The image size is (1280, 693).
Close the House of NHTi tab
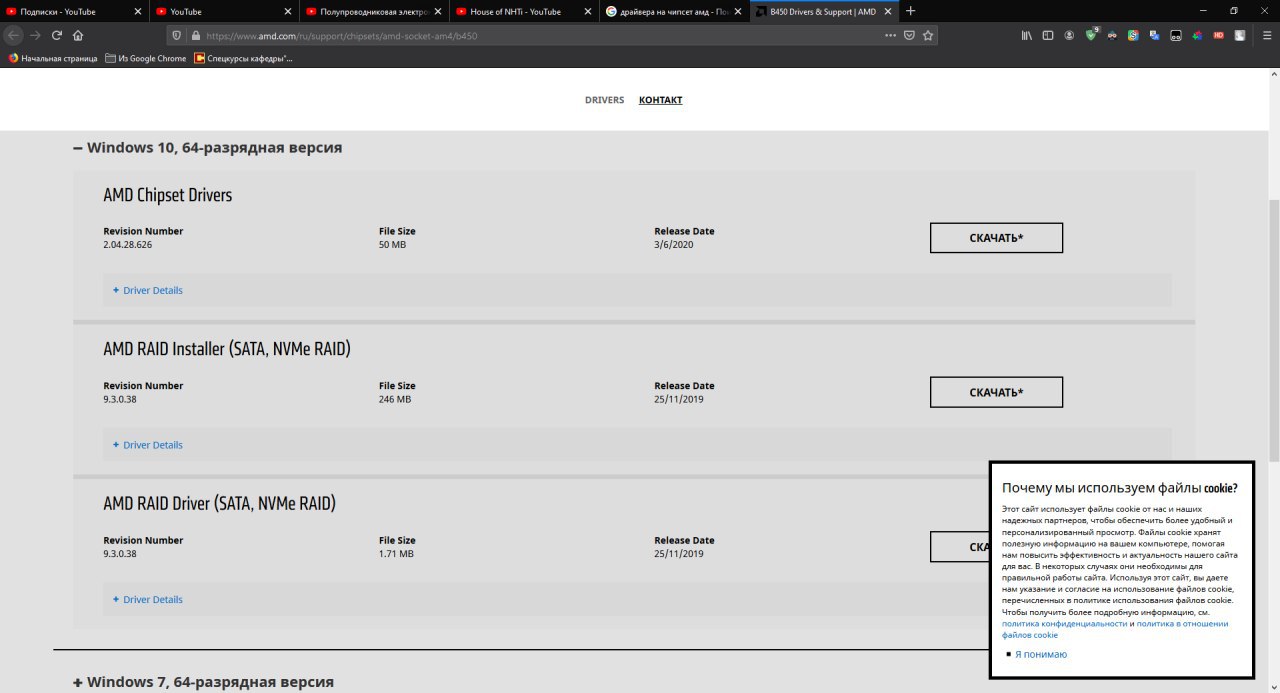[x=588, y=12]
